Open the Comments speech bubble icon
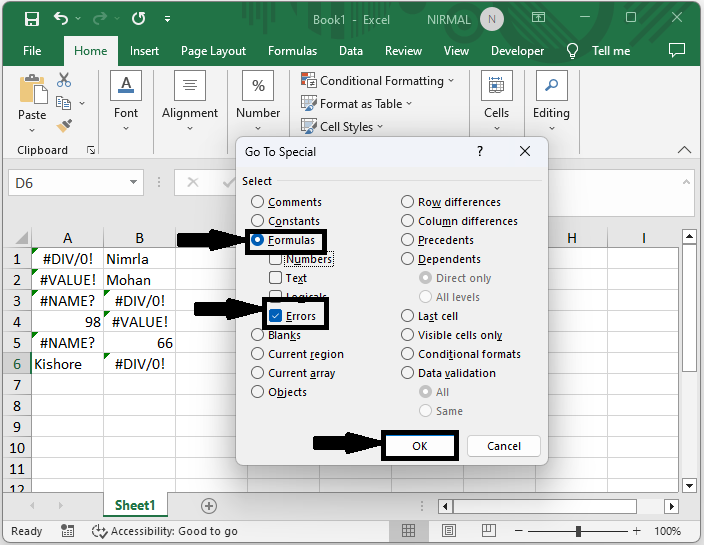704x545 pixels. click(x=677, y=50)
